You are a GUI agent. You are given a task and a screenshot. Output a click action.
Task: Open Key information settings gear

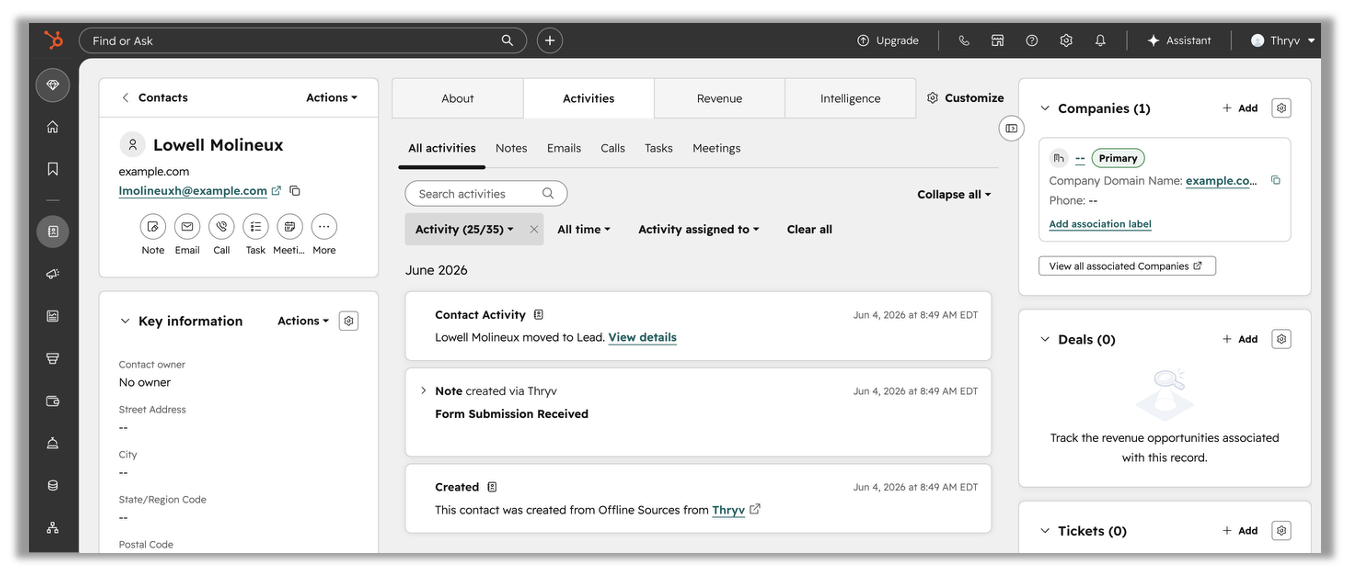[x=348, y=321]
